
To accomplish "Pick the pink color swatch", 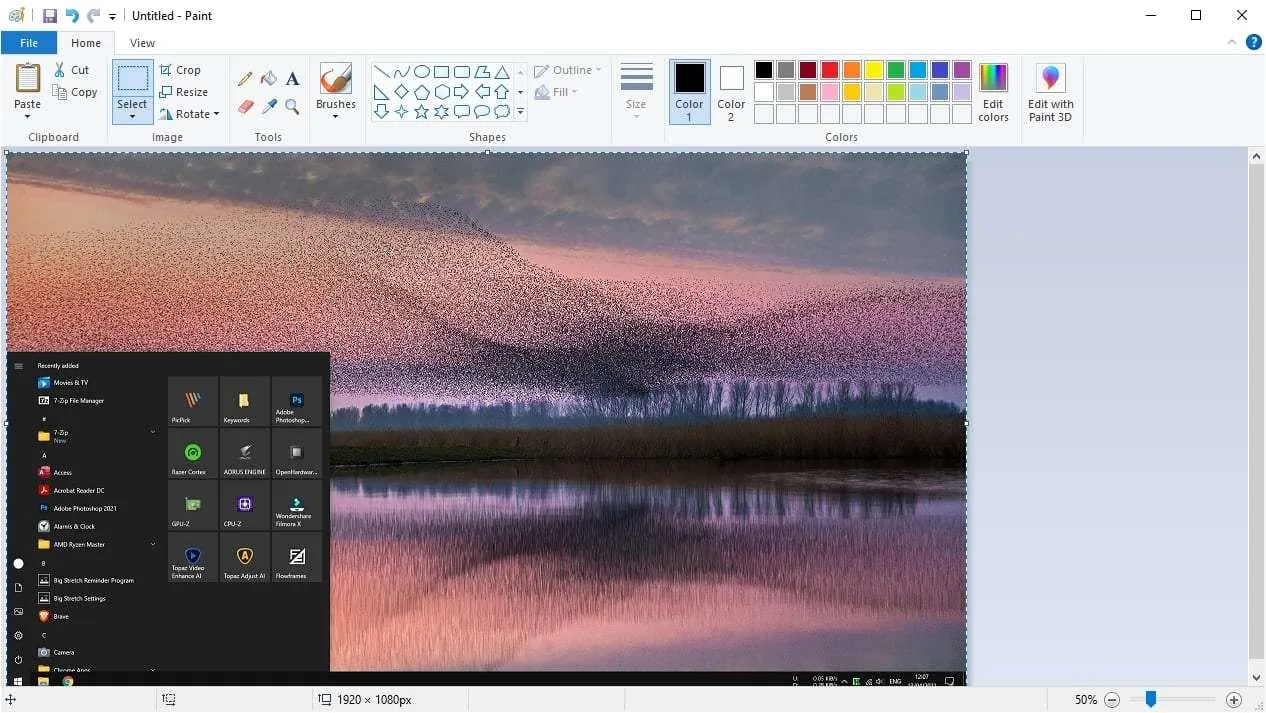I will click(x=829, y=92).
